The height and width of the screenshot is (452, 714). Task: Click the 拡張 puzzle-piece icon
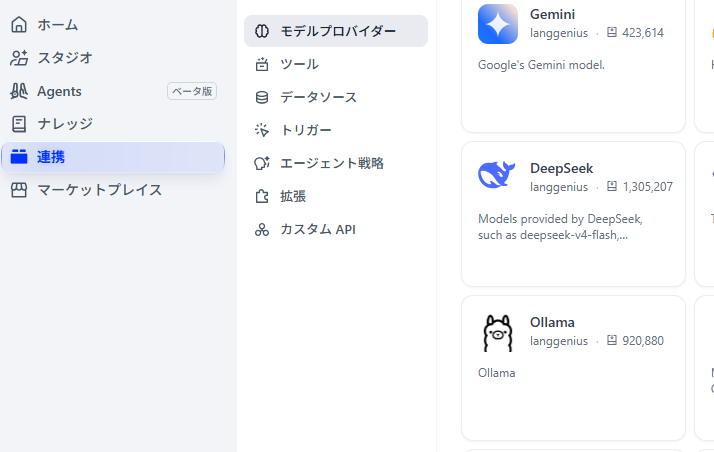click(262, 196)
